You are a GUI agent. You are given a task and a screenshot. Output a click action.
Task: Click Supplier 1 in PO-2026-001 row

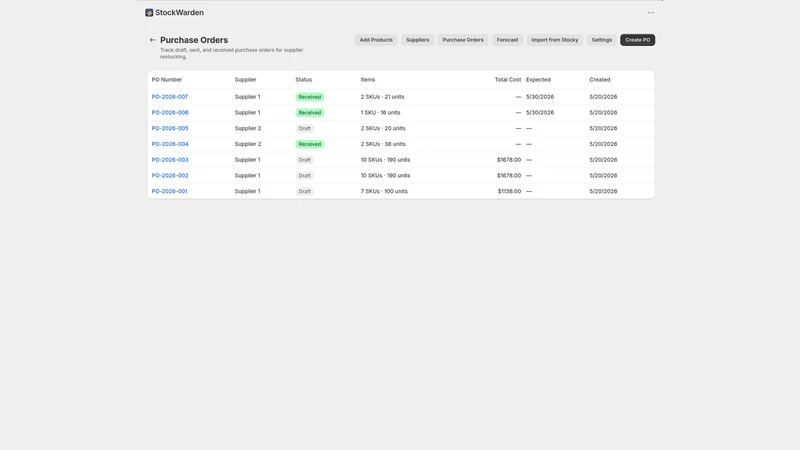point(247,191)
